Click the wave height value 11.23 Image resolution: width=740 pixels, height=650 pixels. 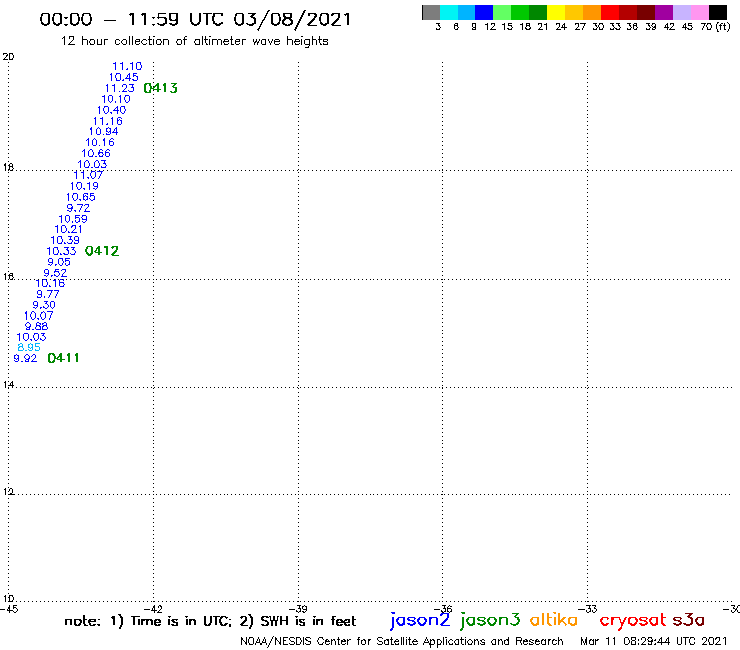[120, 88]
